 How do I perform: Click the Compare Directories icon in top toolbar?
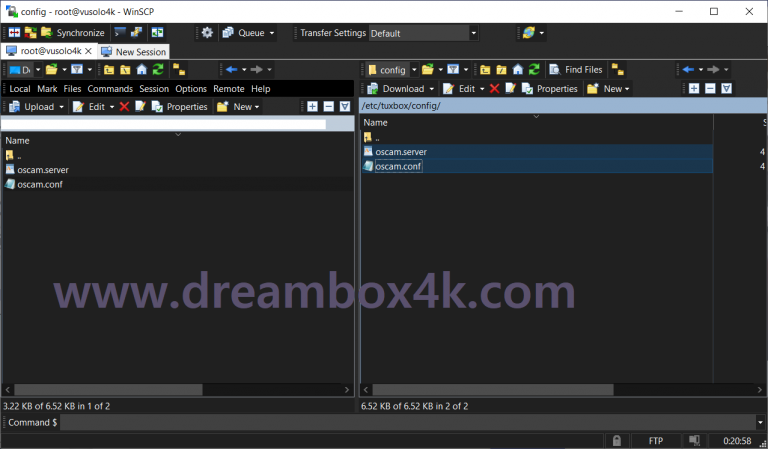(x=15, y=33)
